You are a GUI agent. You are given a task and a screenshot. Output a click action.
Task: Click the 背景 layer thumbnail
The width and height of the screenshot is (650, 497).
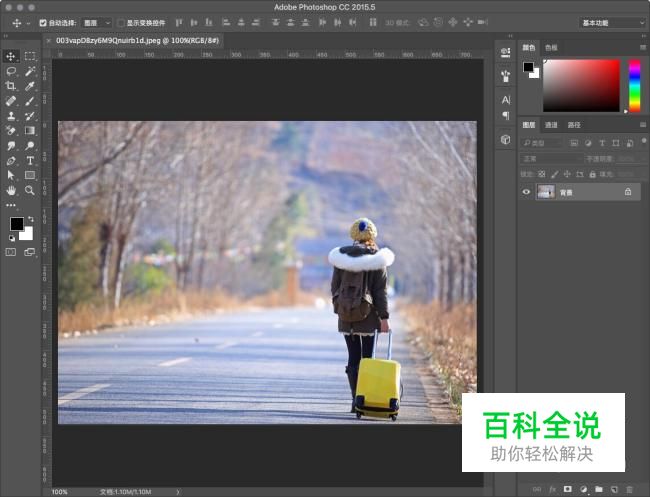point(546,191)
